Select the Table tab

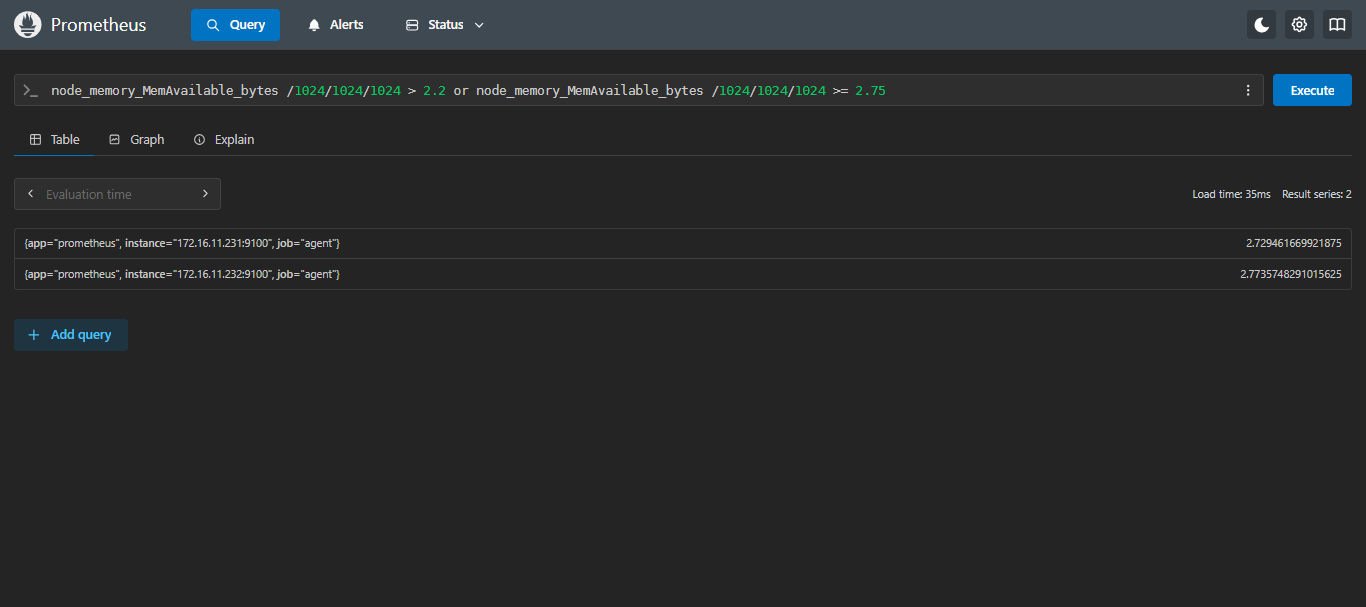(55, 140)
